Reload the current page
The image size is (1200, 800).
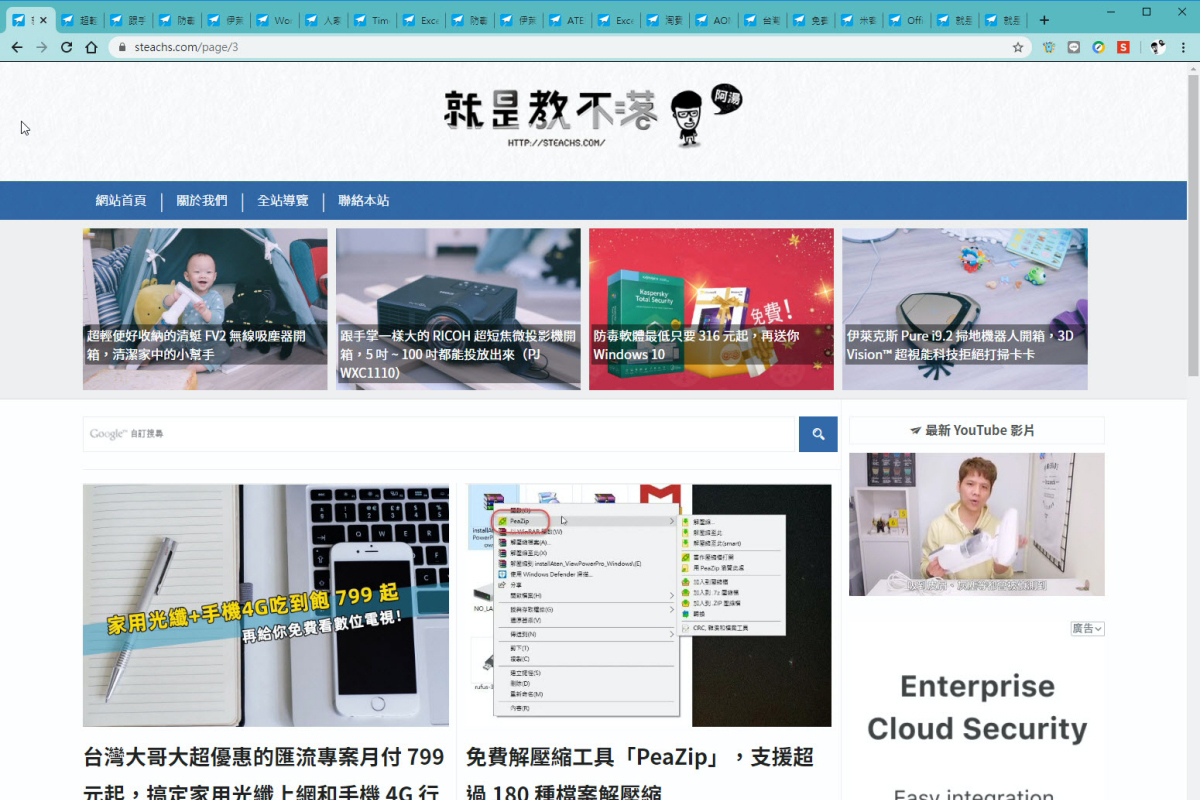pos(67,46)
